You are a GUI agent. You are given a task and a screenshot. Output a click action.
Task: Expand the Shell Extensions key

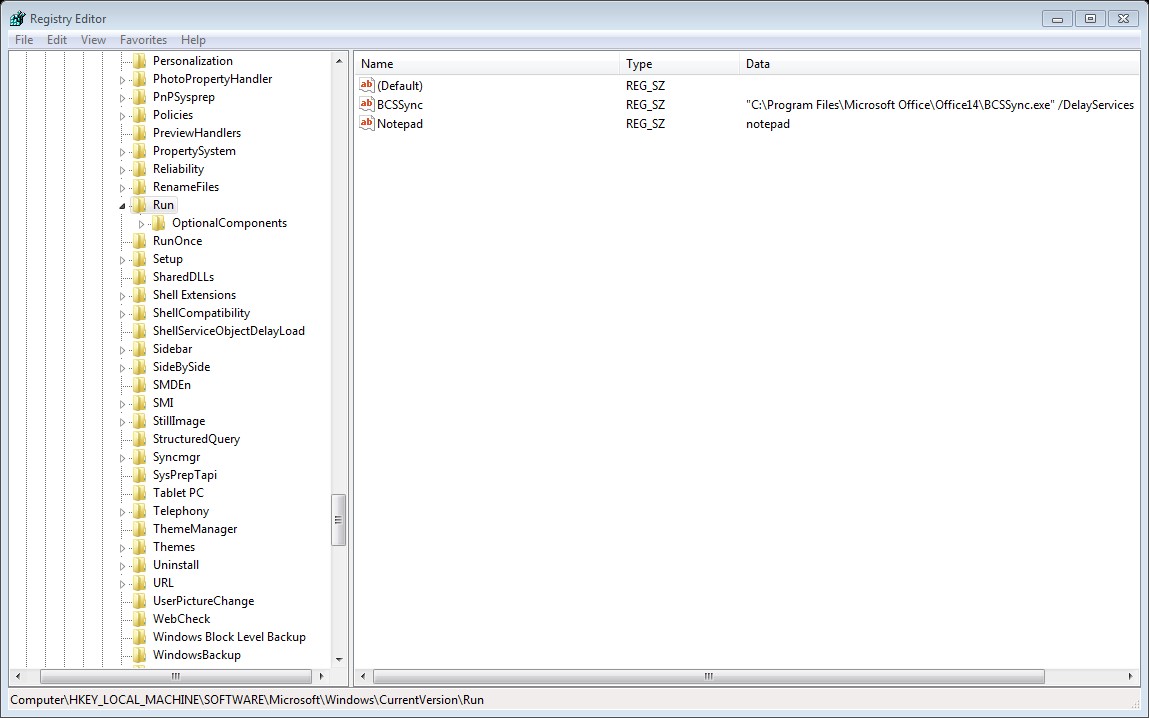(x=122, y=296)
